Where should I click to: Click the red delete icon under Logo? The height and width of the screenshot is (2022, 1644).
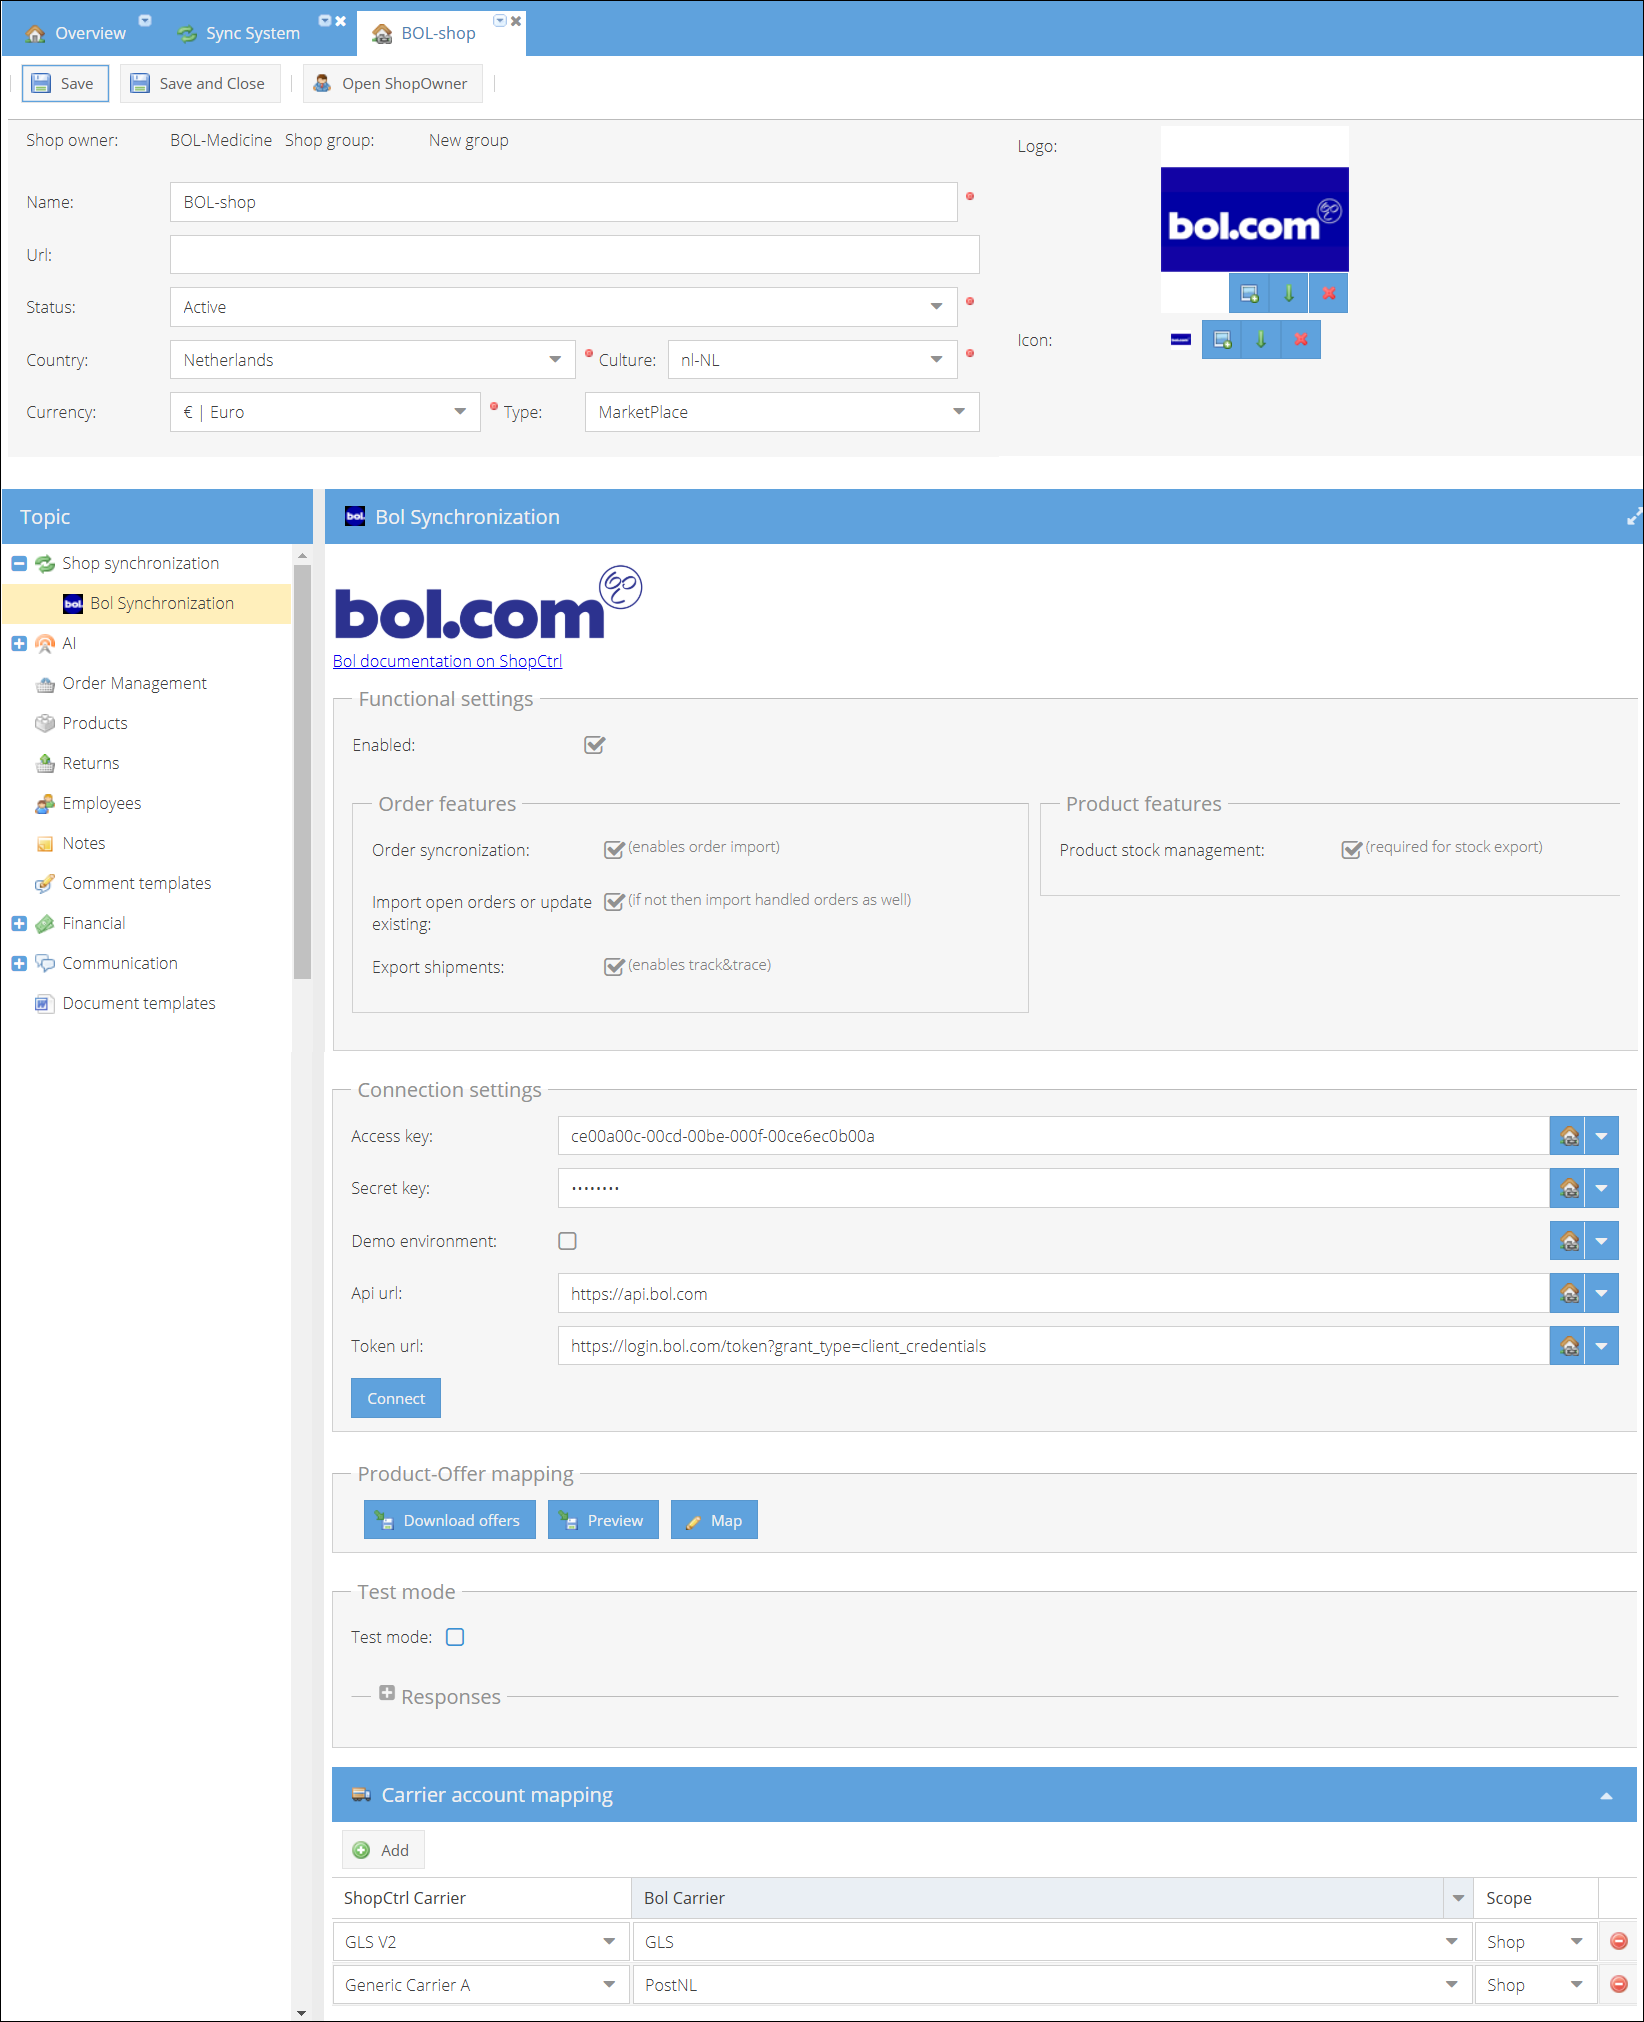(1328, 293)
